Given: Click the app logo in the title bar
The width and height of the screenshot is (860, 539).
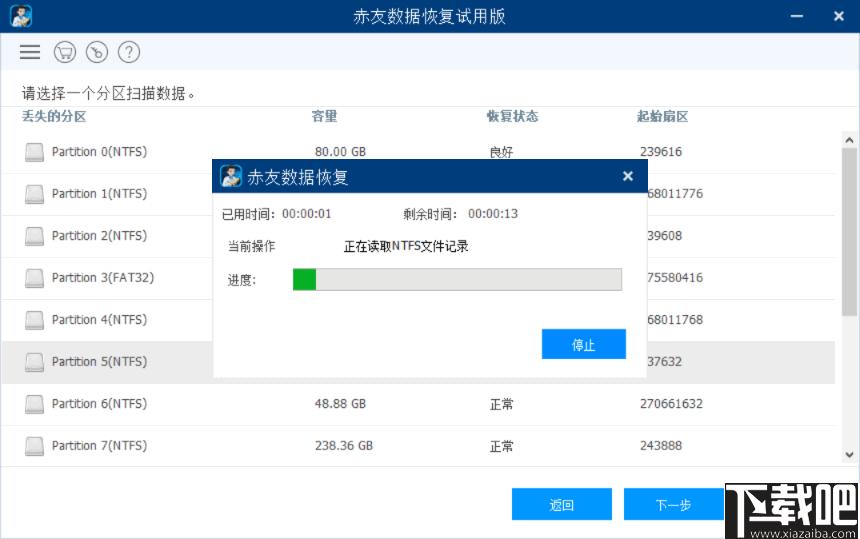Looking at the screenshot, I should [x=21, y=16].
